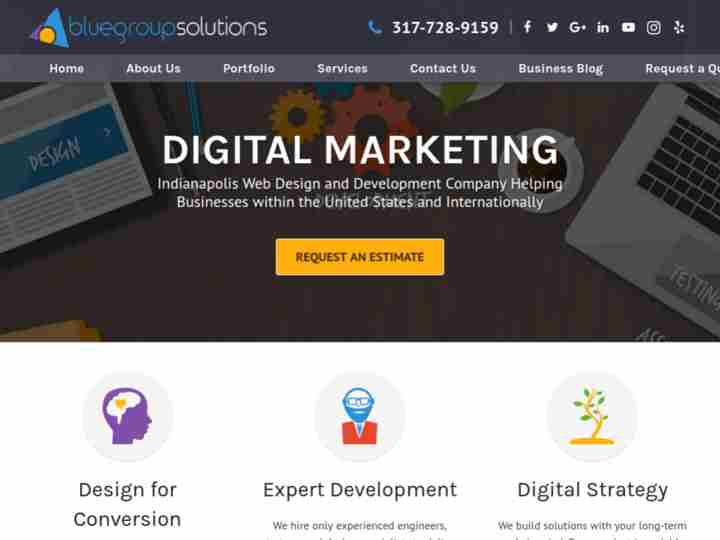The height and width of the screenshot is (540, 720).
Task: Open the Facebook social icon
Action: (528, 27)
